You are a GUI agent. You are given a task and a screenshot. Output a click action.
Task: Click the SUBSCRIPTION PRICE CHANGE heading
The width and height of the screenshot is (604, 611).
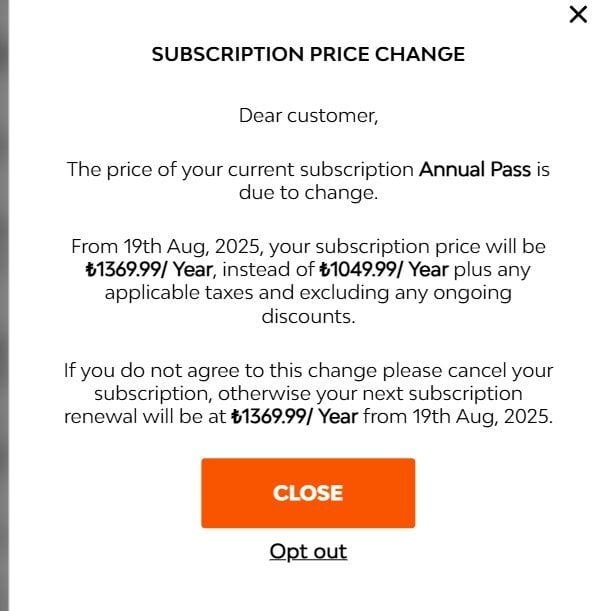(x=308, y=54)
